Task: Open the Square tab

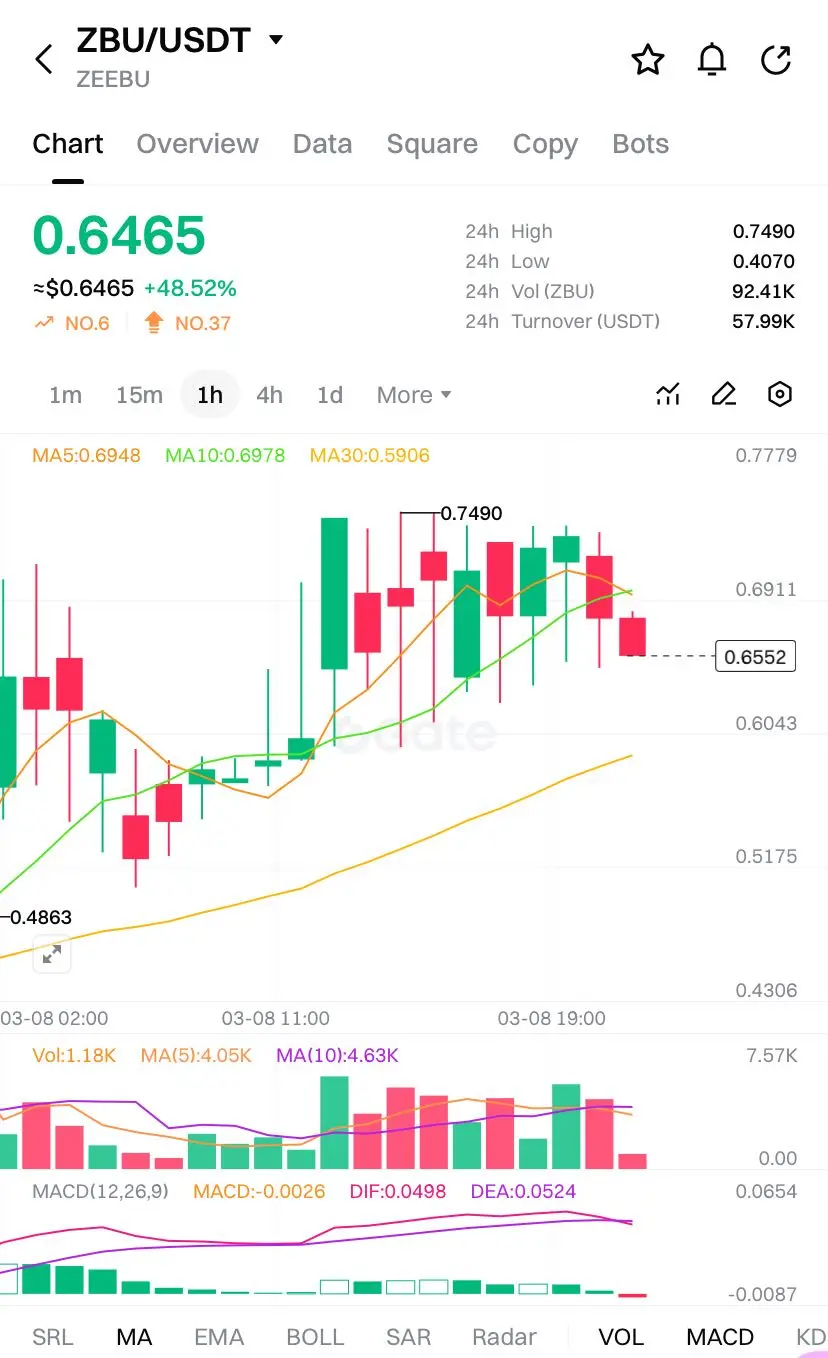Action: pos(432,144)
